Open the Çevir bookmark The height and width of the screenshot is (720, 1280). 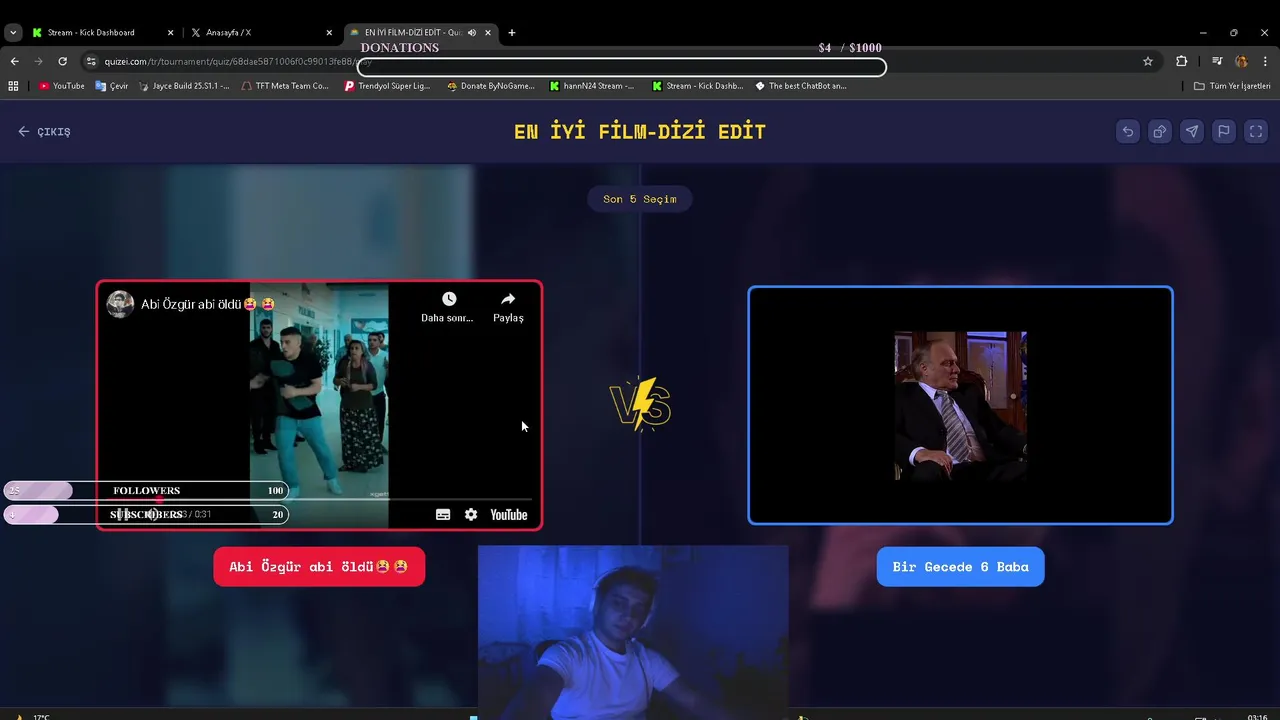112,86
